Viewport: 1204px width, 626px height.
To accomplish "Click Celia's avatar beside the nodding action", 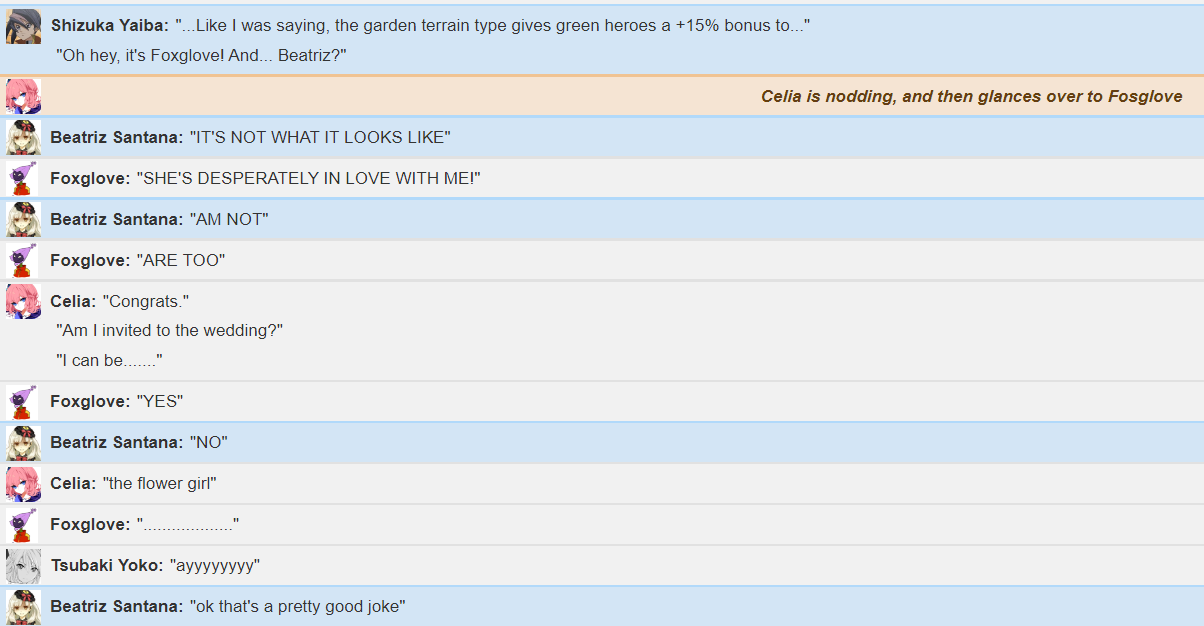I will coord(23,96).
